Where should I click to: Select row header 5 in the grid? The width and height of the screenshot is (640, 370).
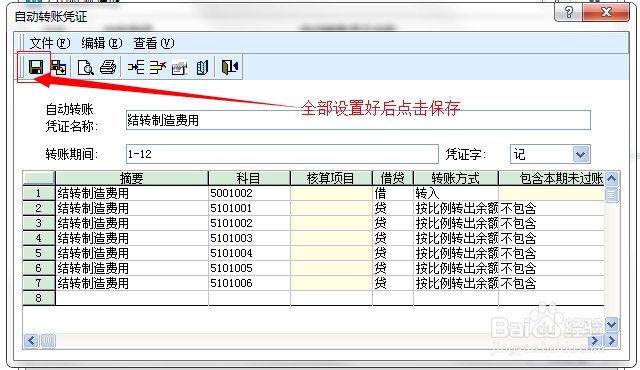39,253
